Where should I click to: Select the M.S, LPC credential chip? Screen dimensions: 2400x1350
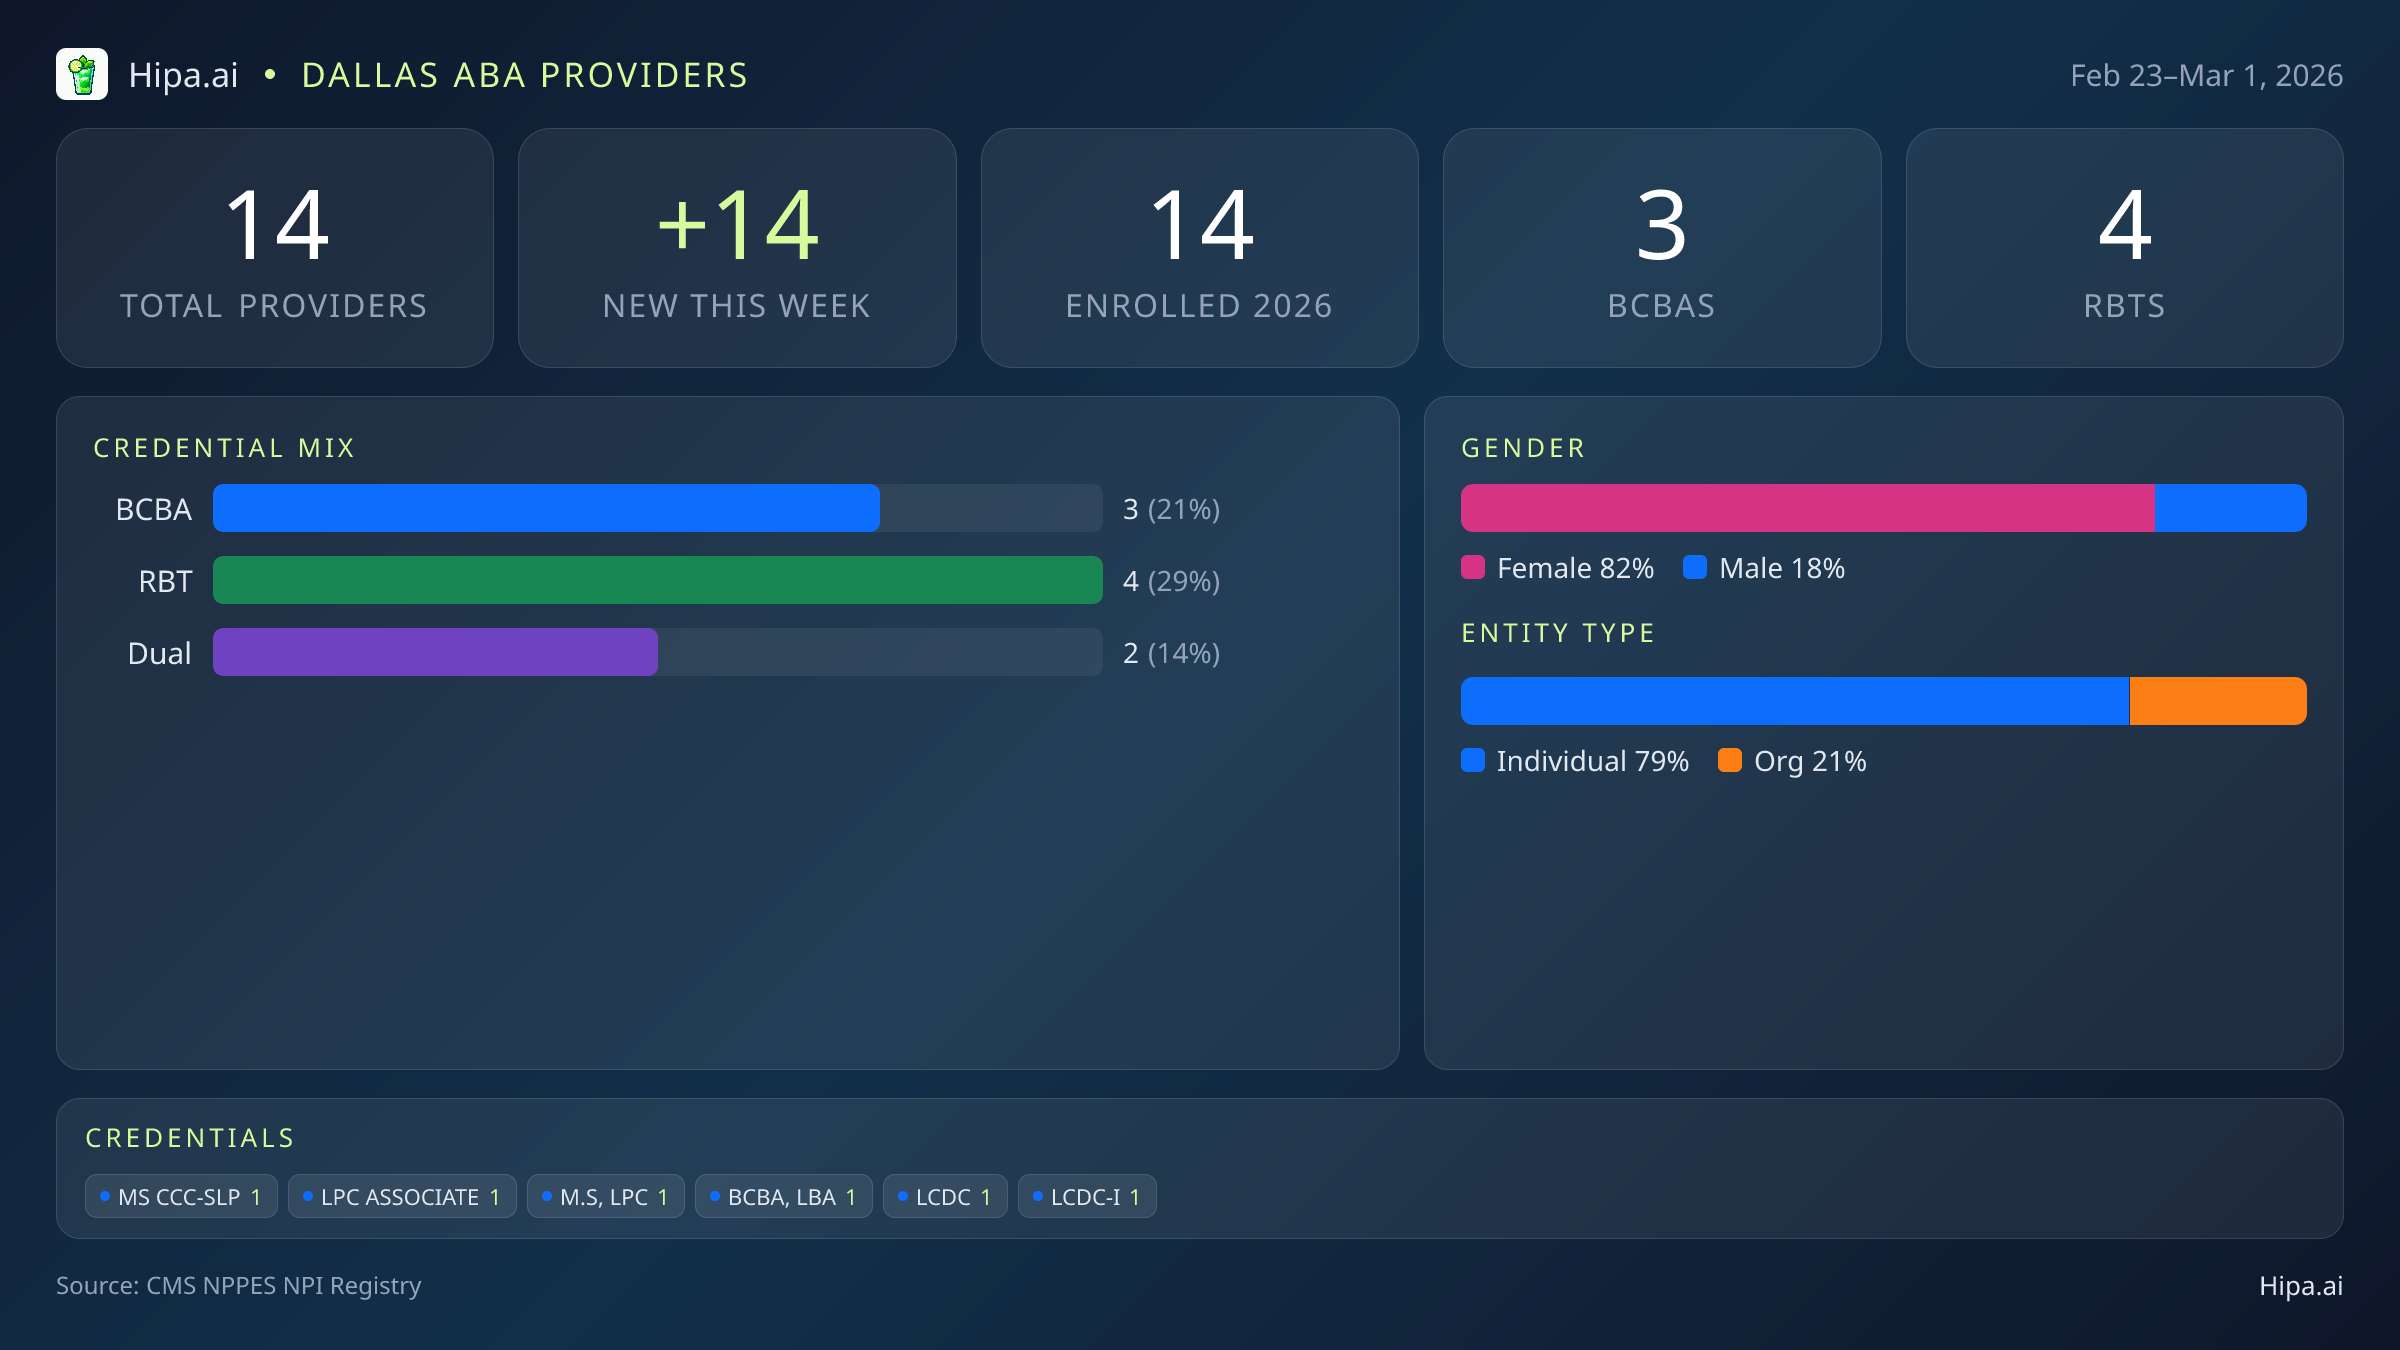click(605, 1197)
